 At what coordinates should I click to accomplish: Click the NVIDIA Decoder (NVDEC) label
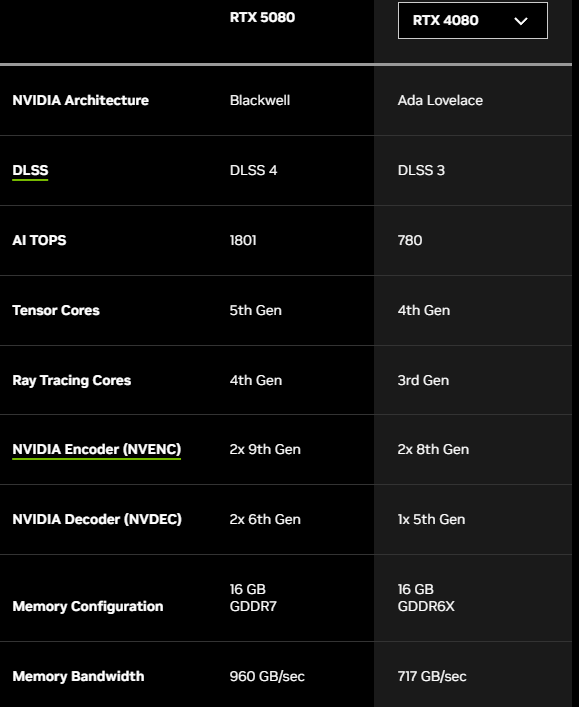coord(97,519)
